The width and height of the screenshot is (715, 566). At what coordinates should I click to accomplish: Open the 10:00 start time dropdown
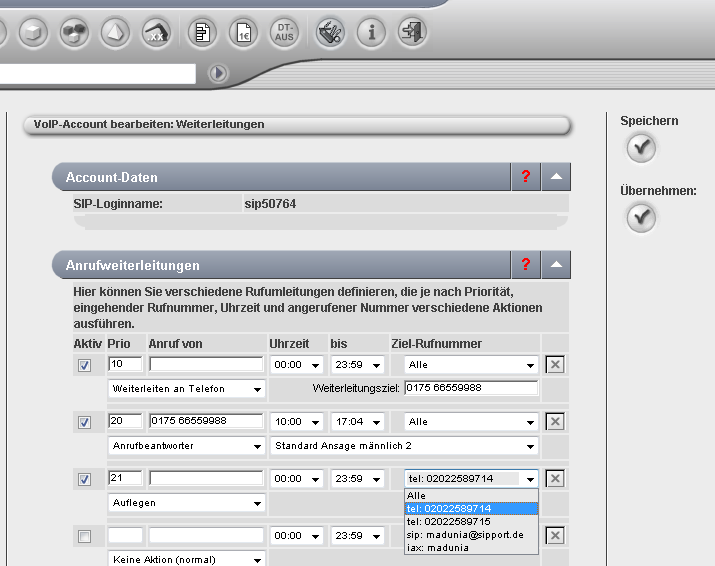tap(297, 422)
